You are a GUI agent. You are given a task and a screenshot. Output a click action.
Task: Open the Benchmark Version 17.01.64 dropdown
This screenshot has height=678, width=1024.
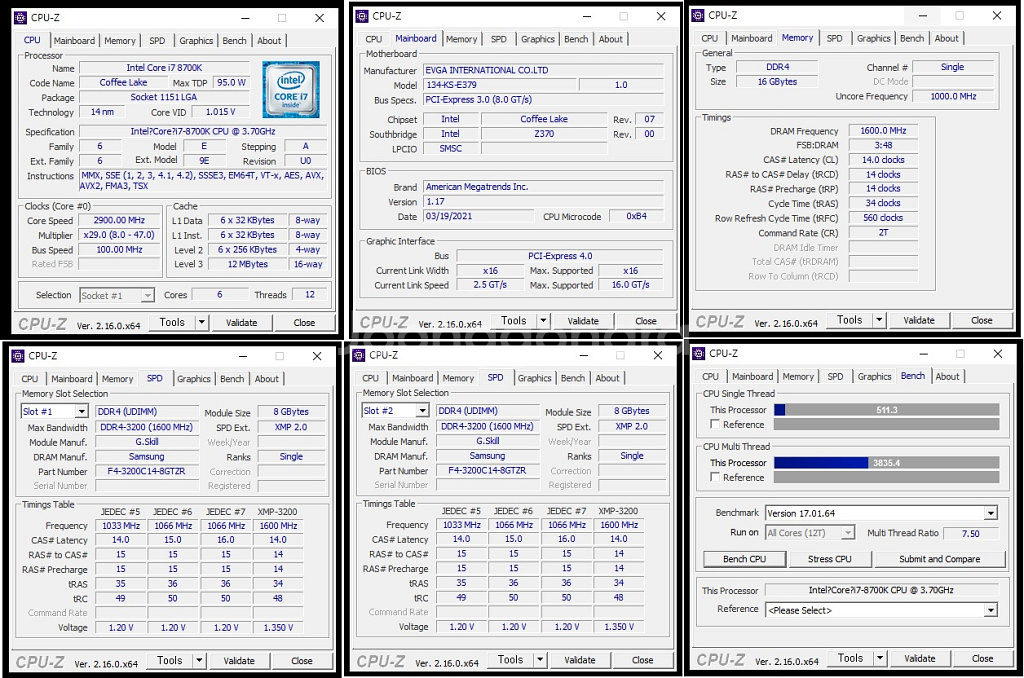tap(991, 513)
